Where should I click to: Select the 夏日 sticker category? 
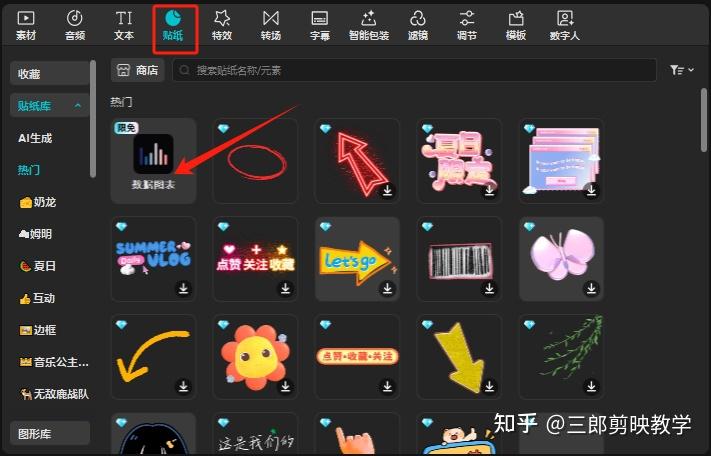tap(38, 266)
